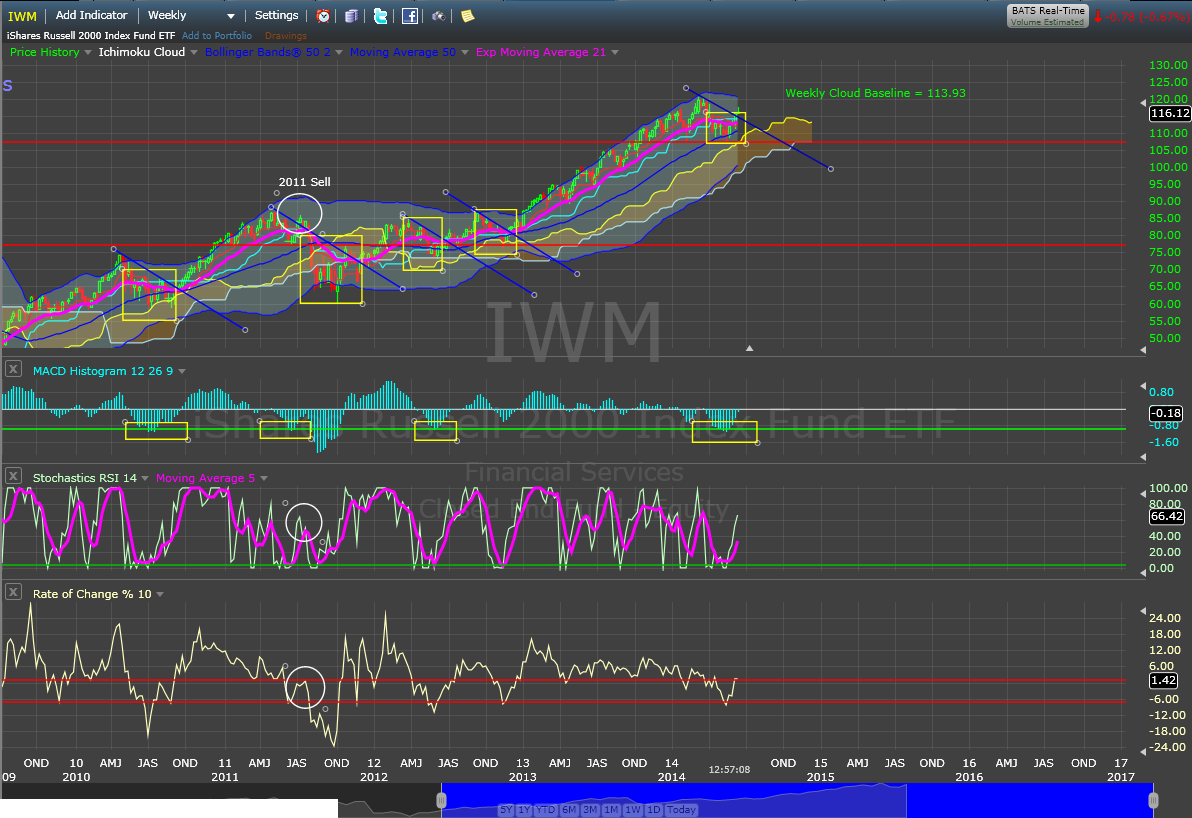Click right handle of timeline range slider
Image resolution: width=1192 pixels, height=818 pixels.
[x=1153, y=800]
